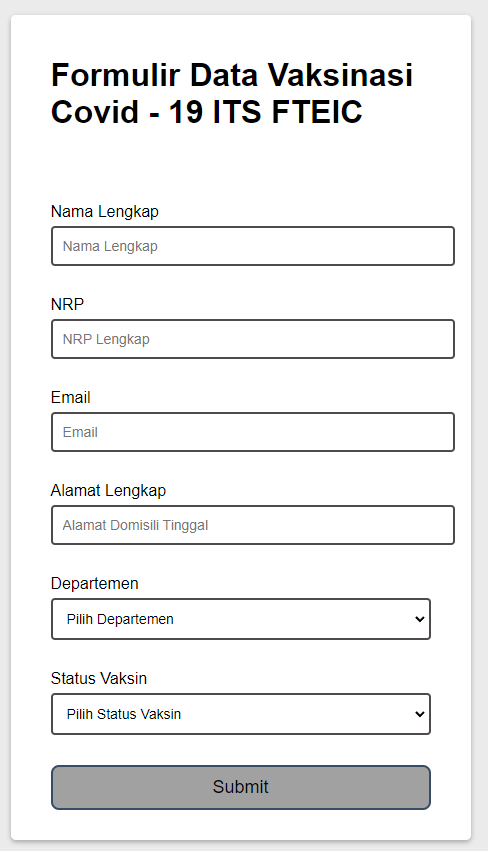
Task: Focus the Nama Lengkap text field
Action: click(253, 246)
